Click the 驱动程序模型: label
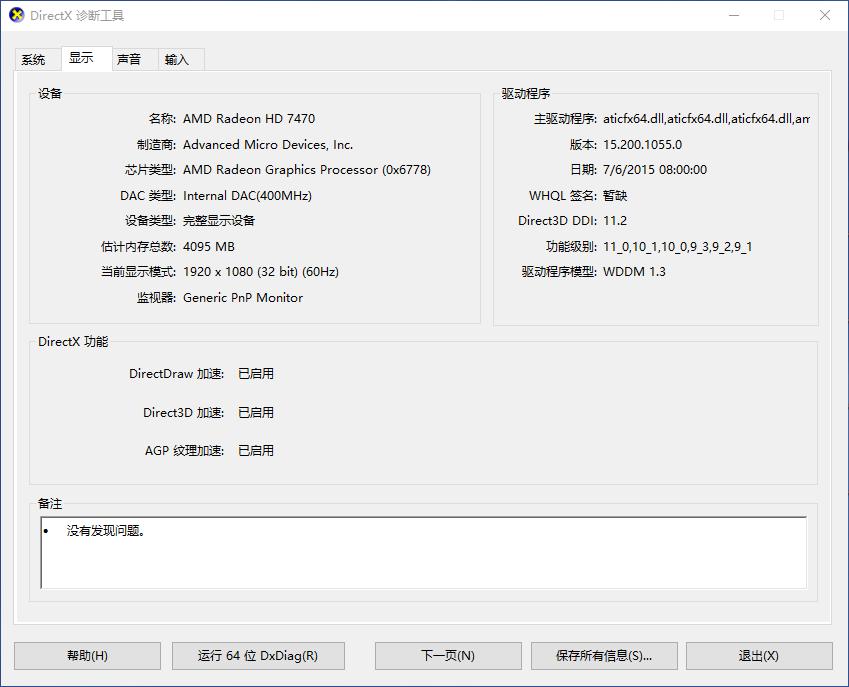 coord(559,271)
